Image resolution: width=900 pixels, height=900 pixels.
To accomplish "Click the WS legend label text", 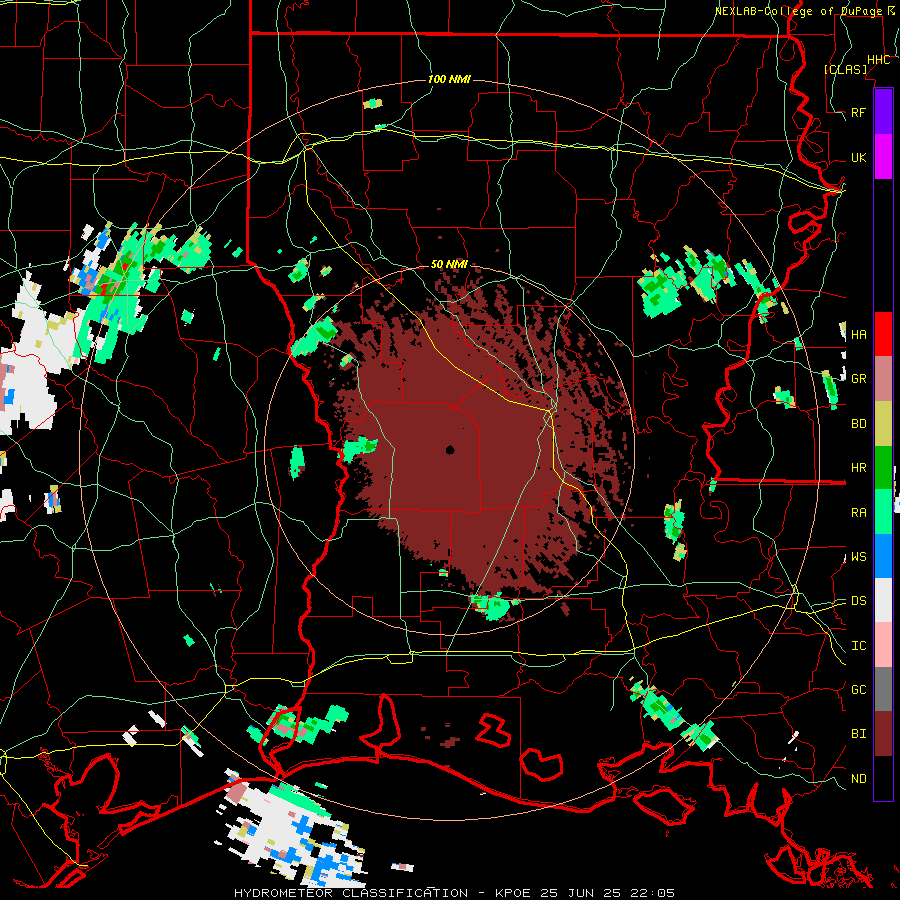I will (x=859, y=557).
